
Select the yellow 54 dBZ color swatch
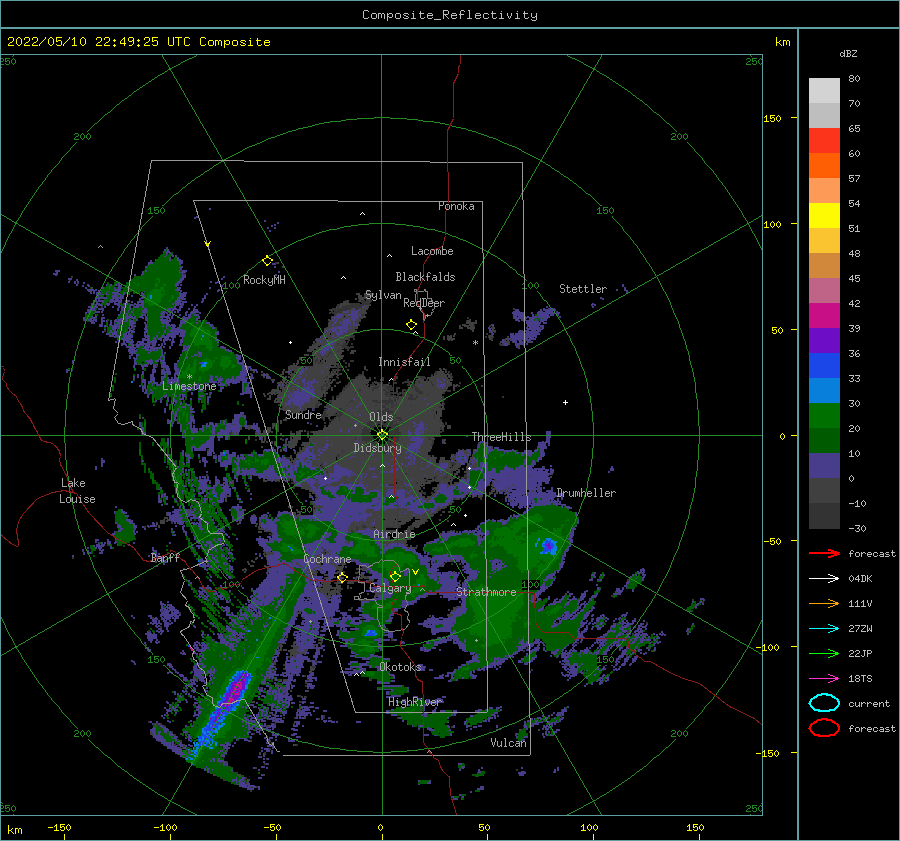(824, 215)
